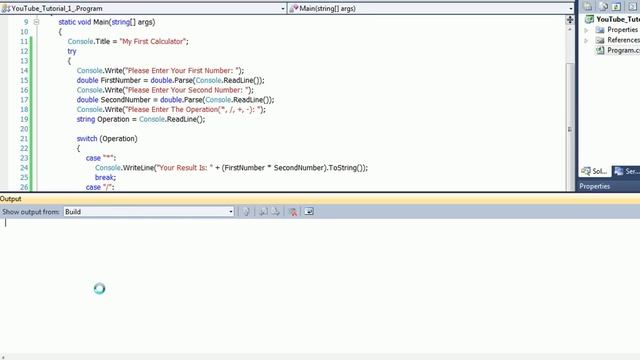Click Go to Previous Message output icon

[x=263, y=211]
